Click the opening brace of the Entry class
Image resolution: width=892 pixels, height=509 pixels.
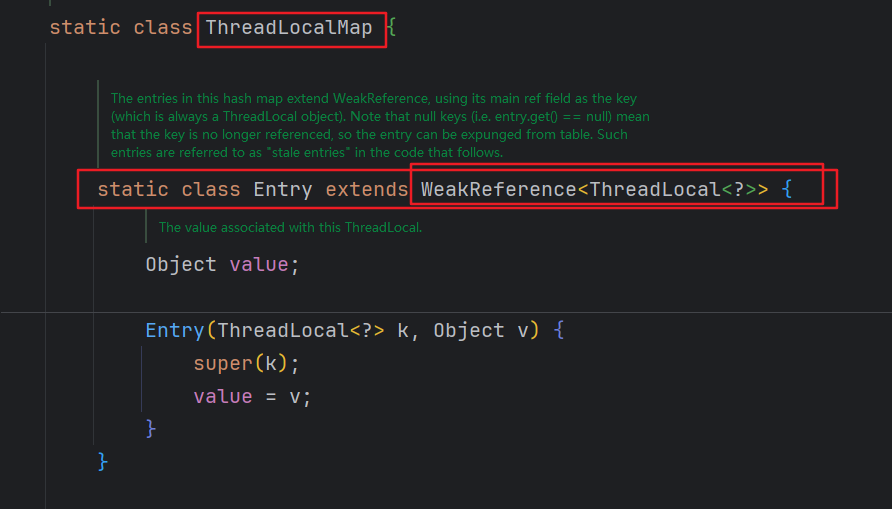click(x=788, y=189)
